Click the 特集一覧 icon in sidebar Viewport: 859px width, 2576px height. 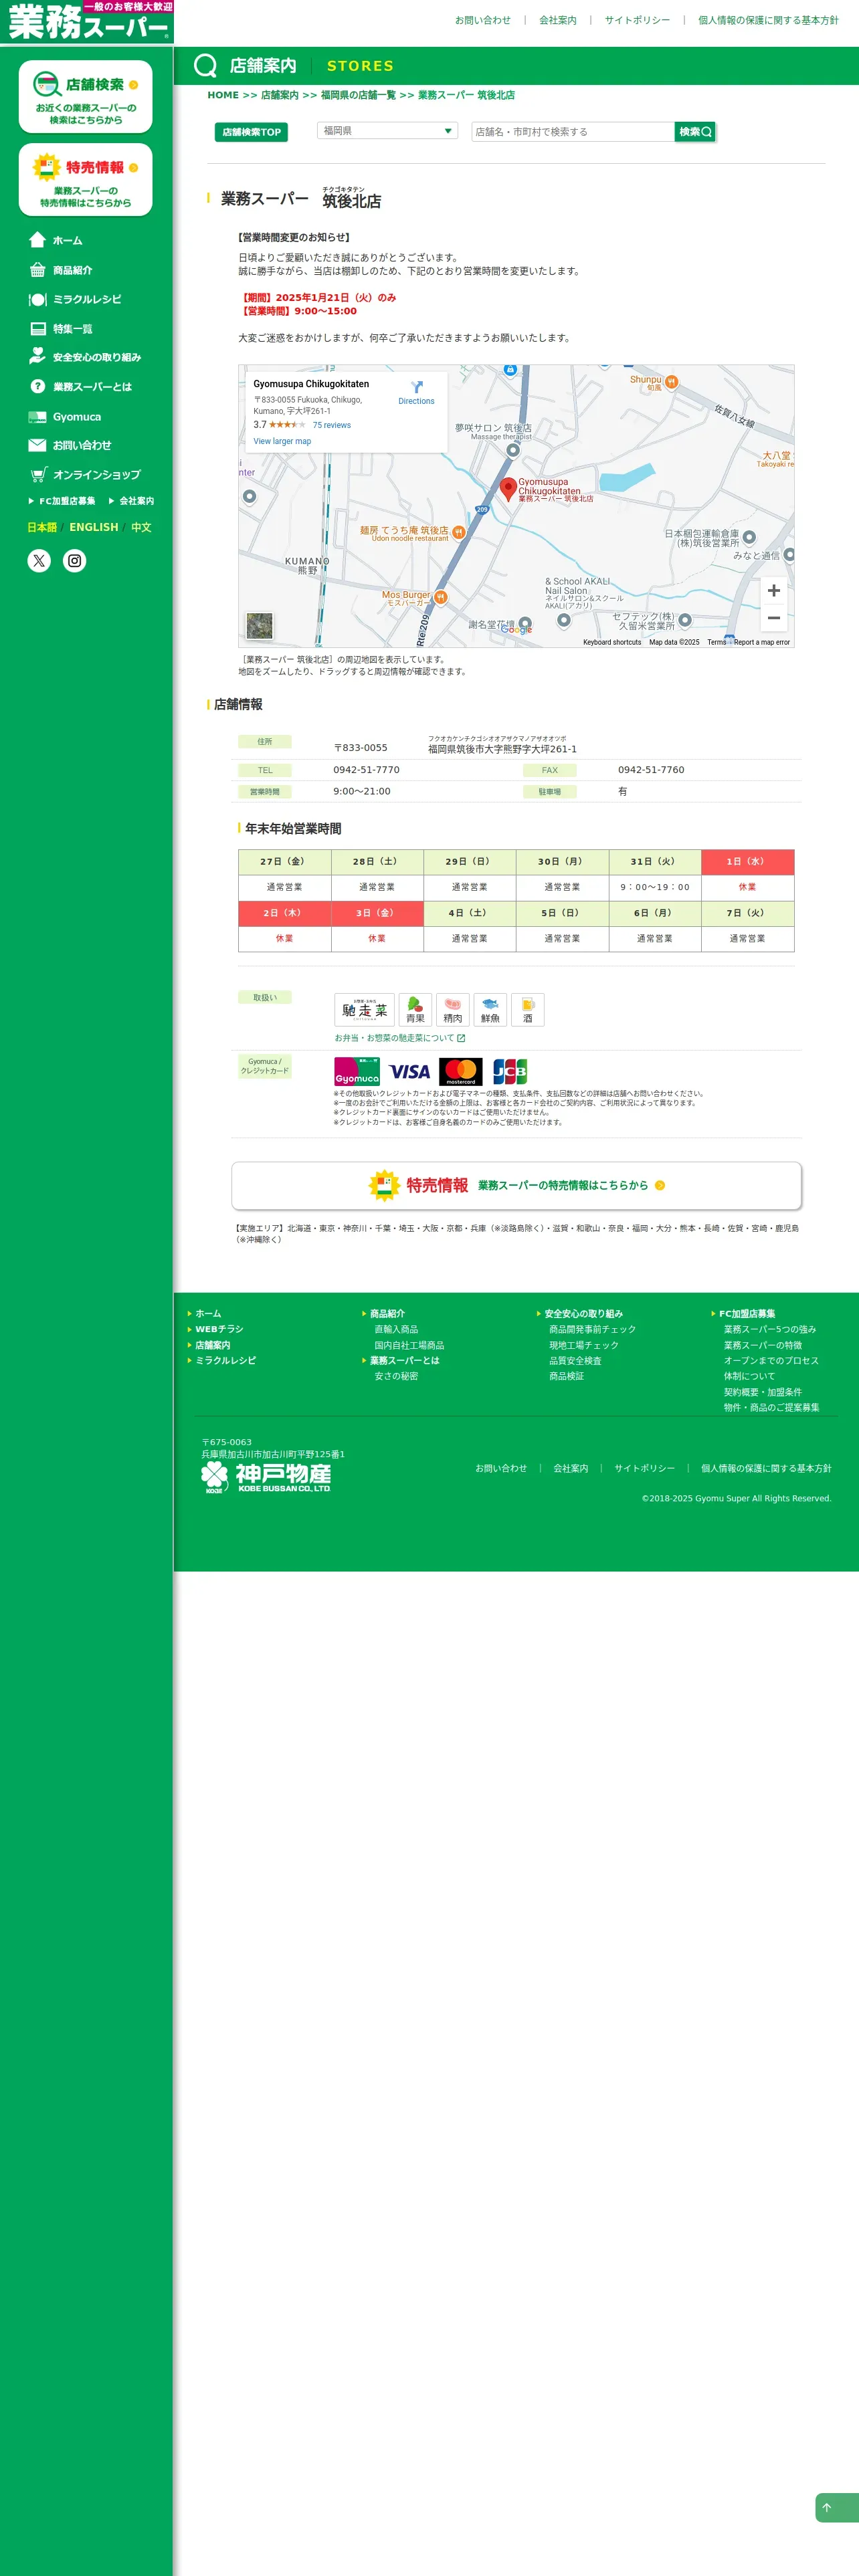point(38,329)
